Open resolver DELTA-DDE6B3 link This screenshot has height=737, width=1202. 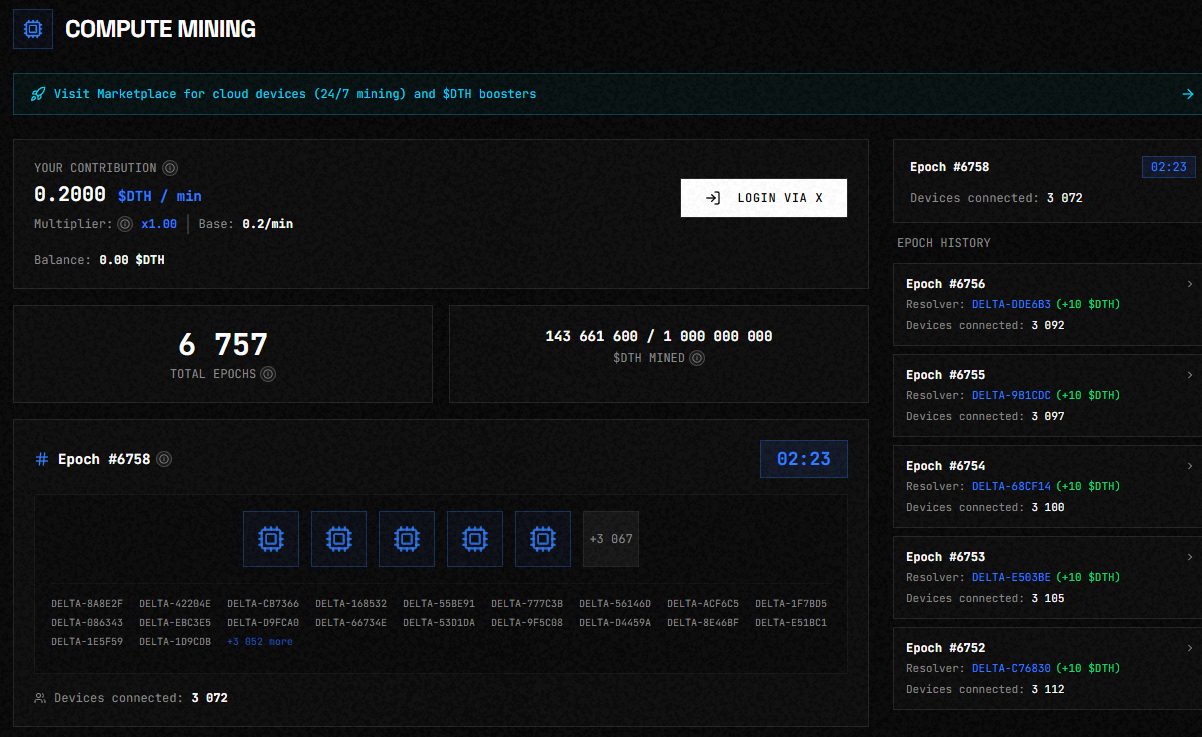tap(1011, 304)
